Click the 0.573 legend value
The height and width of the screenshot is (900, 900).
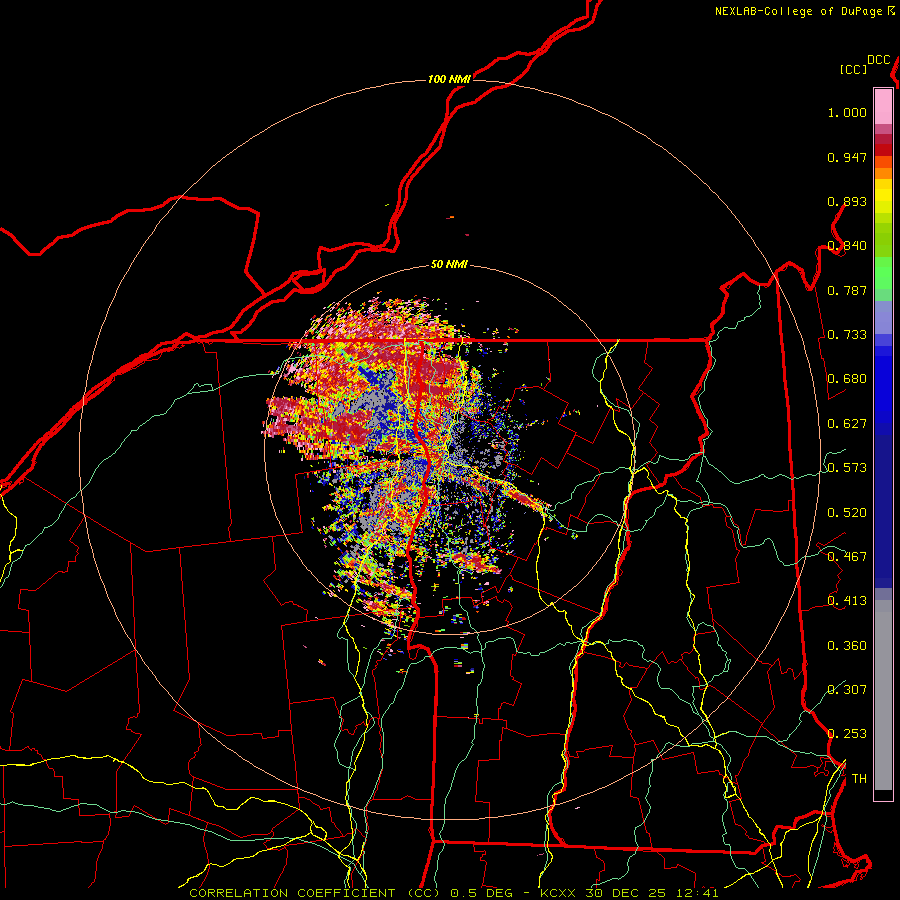(847, 468)
